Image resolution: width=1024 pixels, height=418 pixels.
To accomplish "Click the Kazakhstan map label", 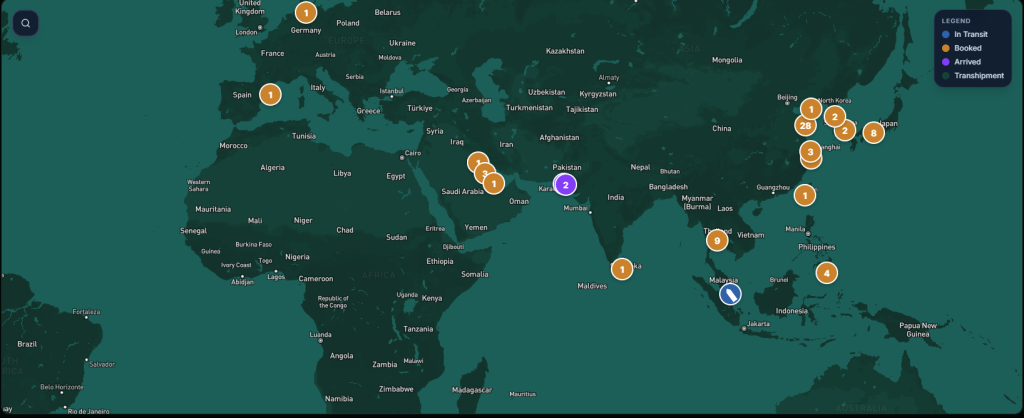I will point(565,51).
